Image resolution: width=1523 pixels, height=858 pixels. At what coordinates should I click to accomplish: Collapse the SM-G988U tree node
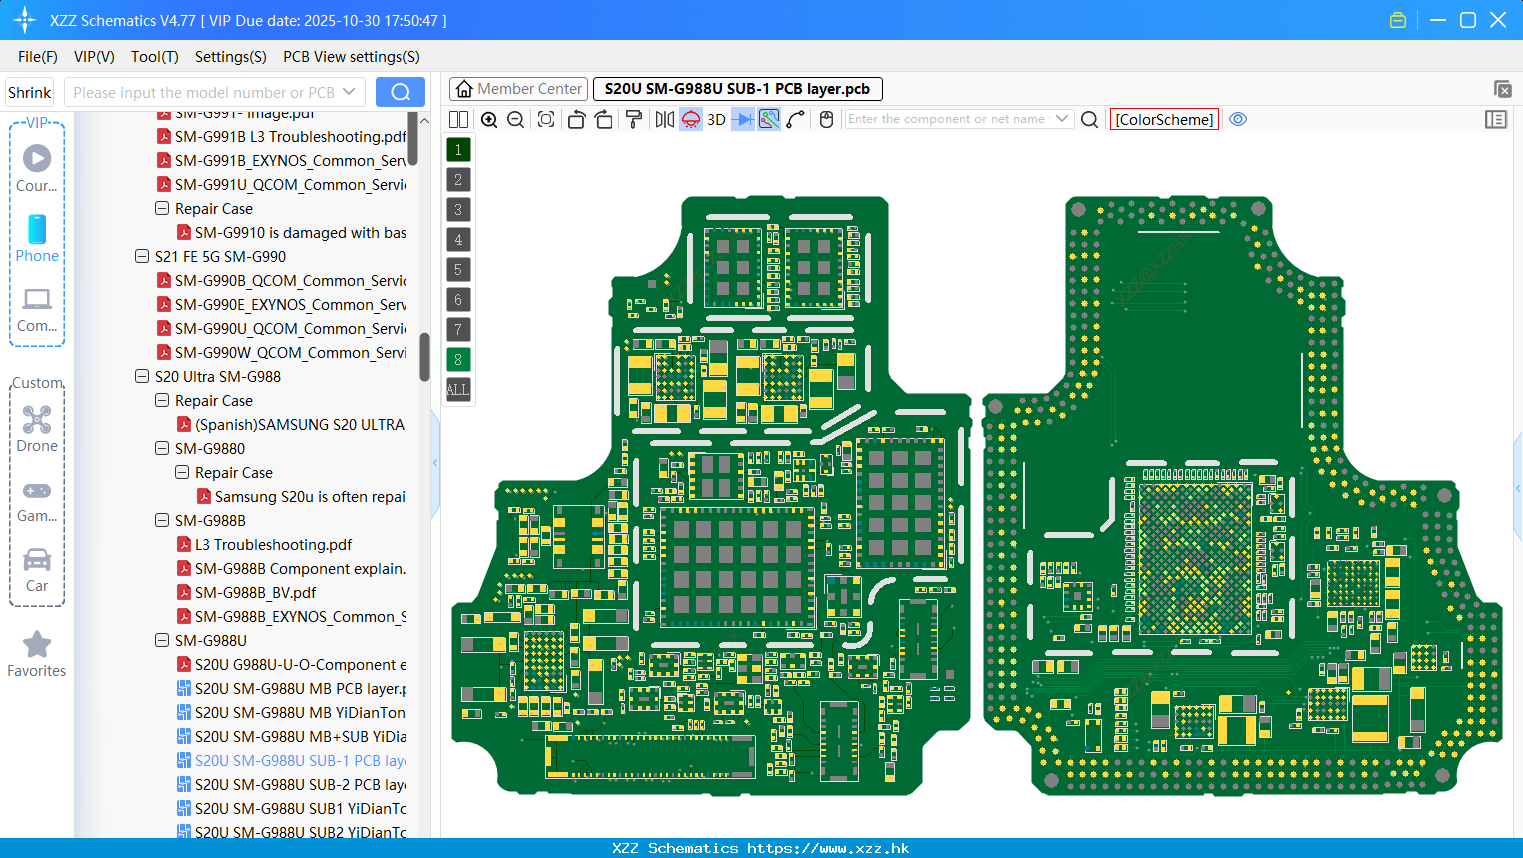click(162, 641)
